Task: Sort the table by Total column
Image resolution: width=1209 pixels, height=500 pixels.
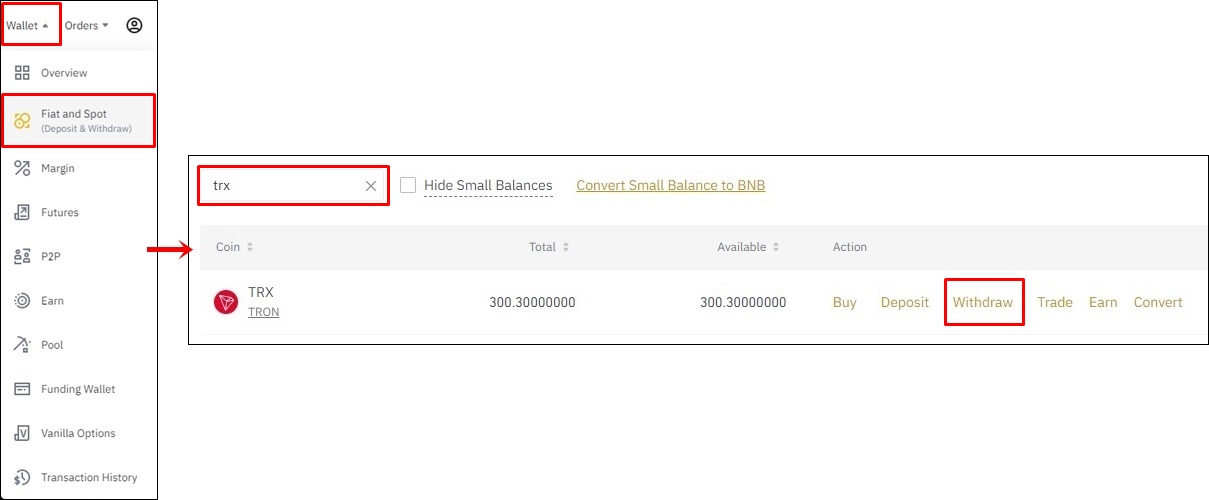Action: [549, 247]
